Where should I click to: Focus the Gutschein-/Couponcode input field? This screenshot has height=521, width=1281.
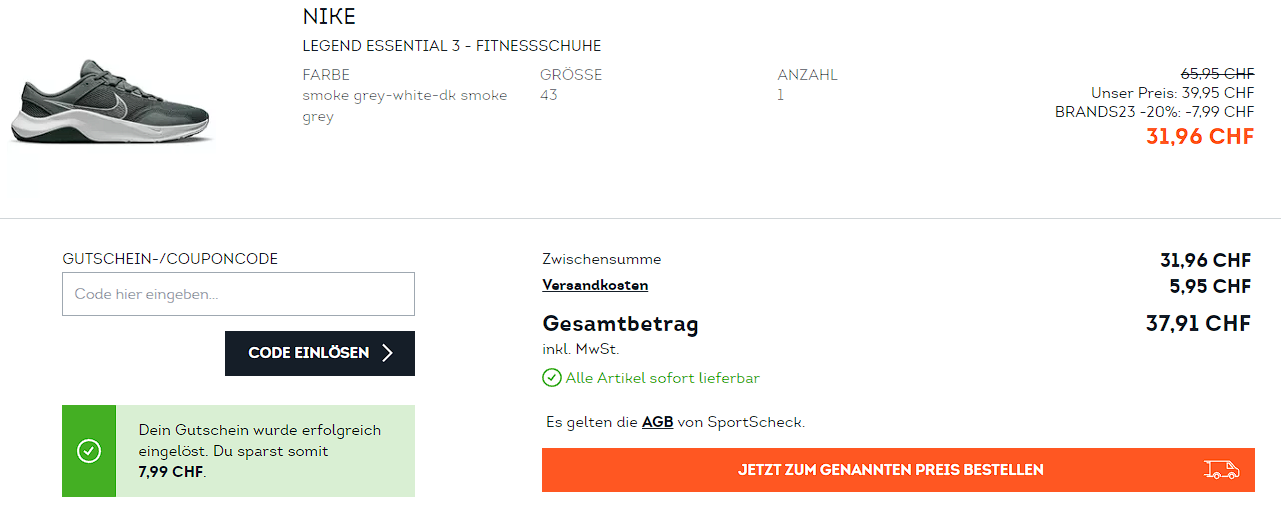coord(238,294)
